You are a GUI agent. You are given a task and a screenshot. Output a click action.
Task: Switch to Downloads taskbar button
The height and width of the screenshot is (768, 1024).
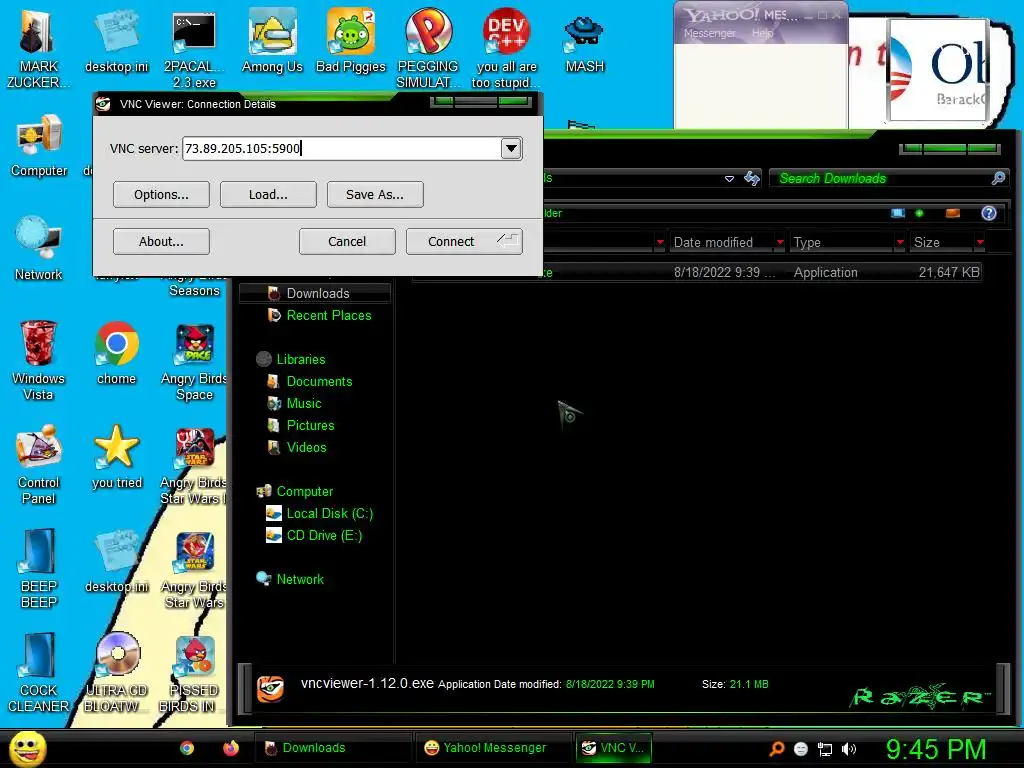(x=332, y=748)
